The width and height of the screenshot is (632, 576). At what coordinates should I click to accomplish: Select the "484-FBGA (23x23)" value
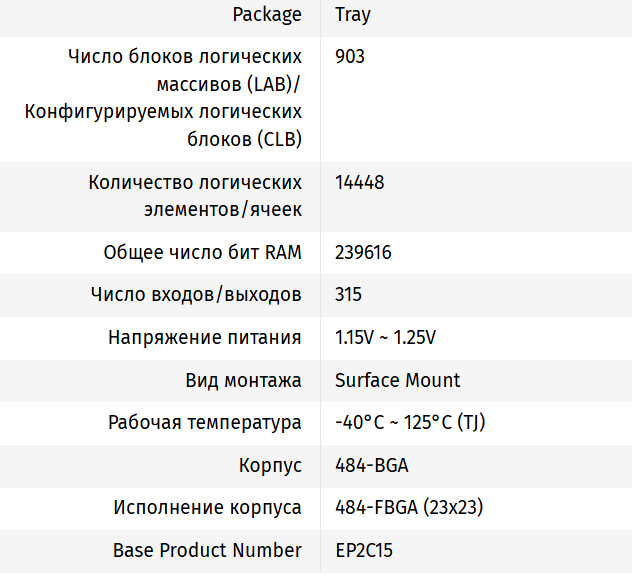tap(409, 508)
